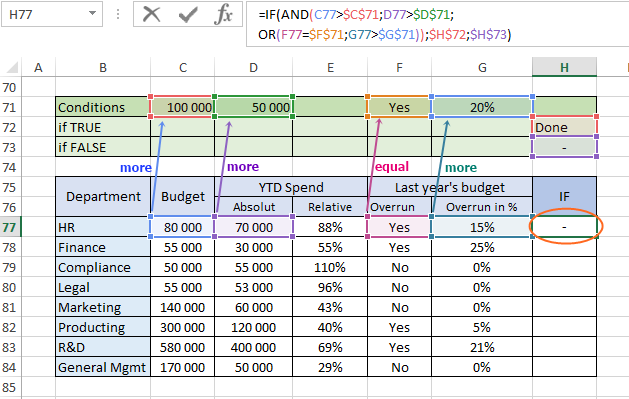Click the 21% overrun cell for R&D

click(482, 348)
